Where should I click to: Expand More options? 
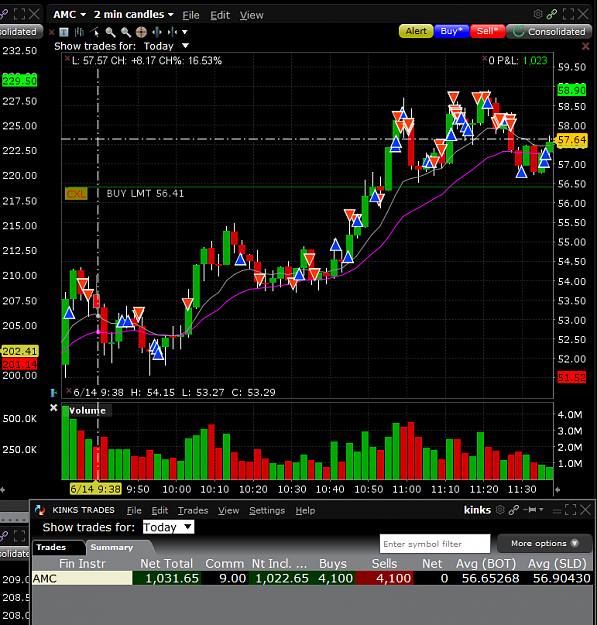544,544
